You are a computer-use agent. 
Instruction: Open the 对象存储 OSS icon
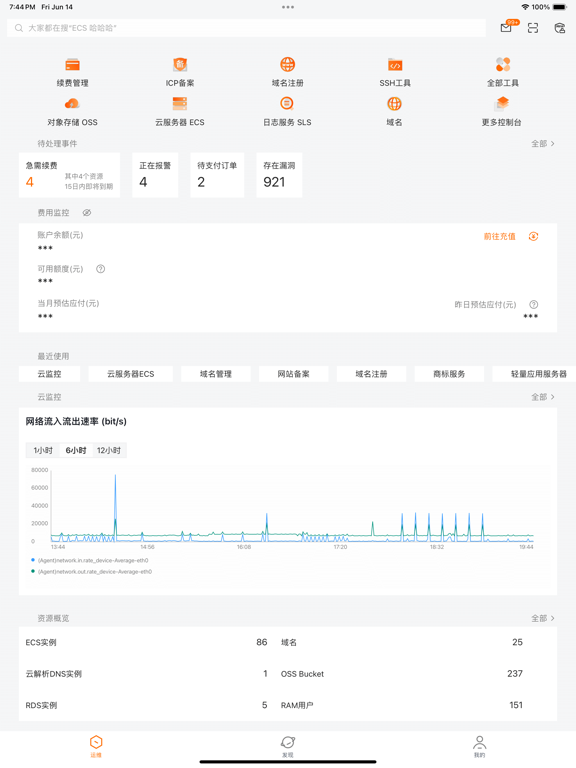click(x=72, y=104)
